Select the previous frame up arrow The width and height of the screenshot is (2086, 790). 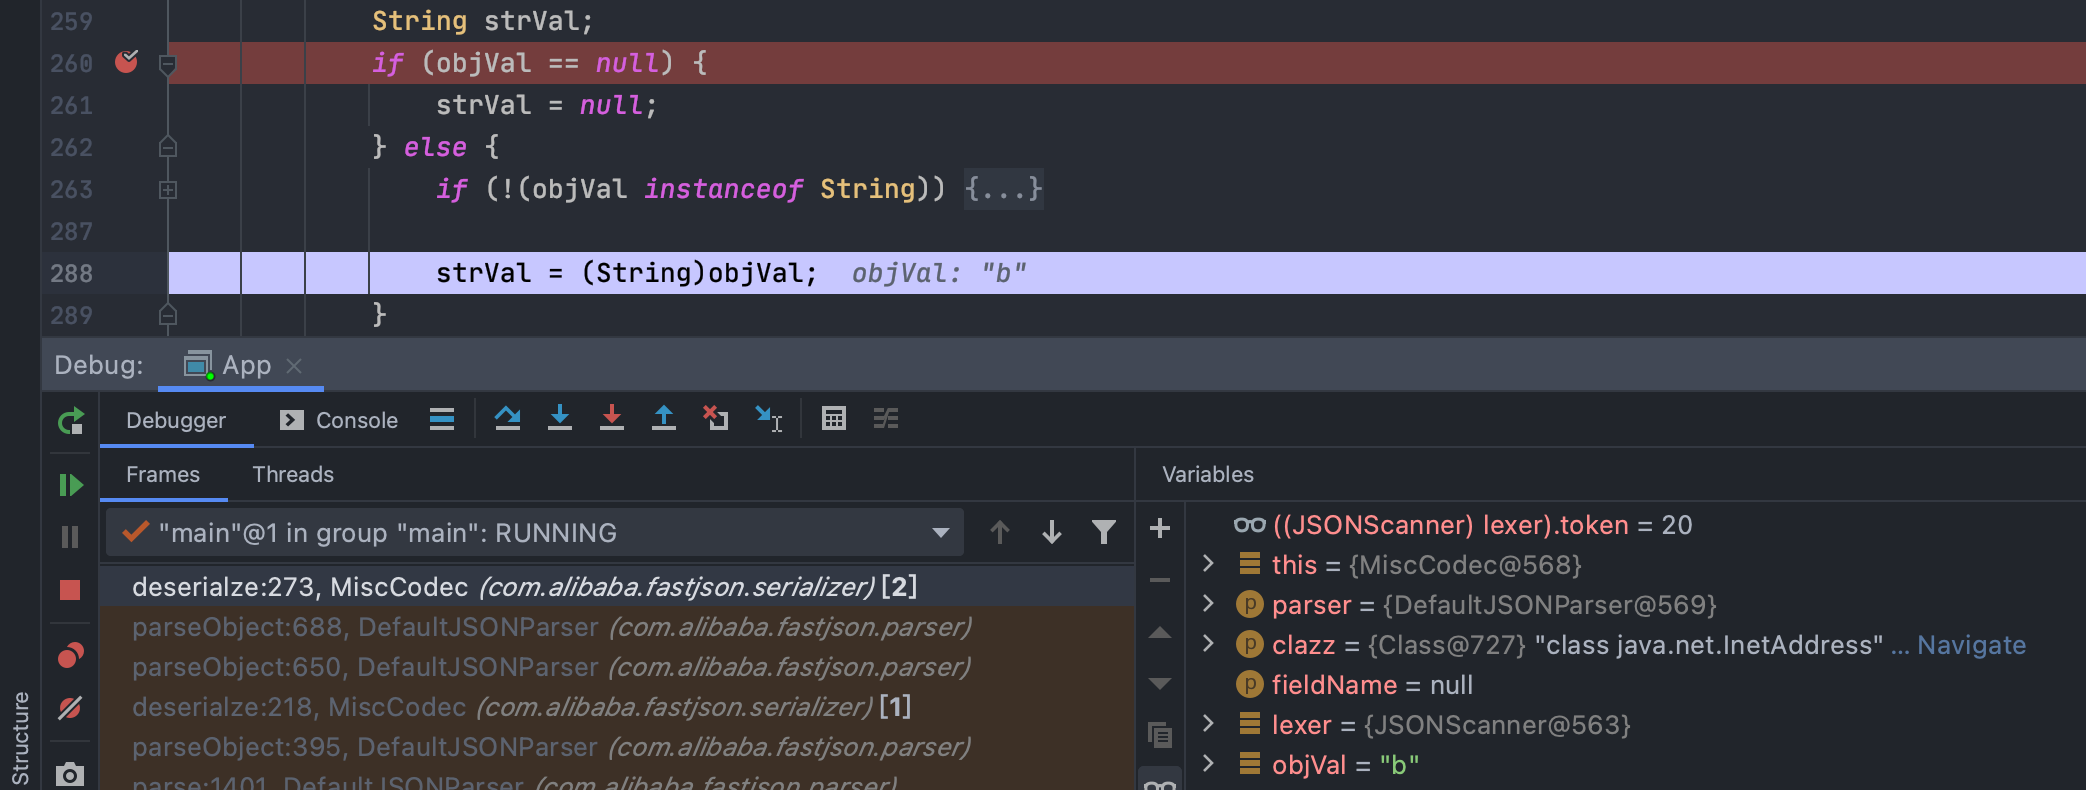(1000, 532)
